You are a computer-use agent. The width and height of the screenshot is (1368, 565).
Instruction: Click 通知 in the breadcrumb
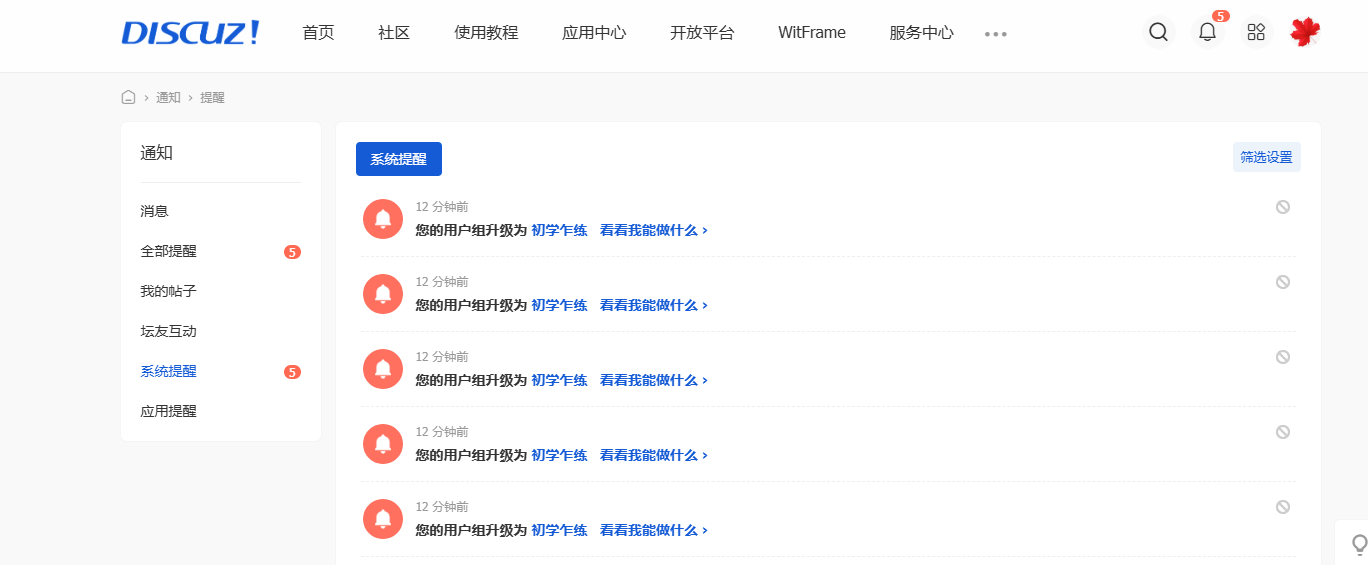click(x=168, y=97)
